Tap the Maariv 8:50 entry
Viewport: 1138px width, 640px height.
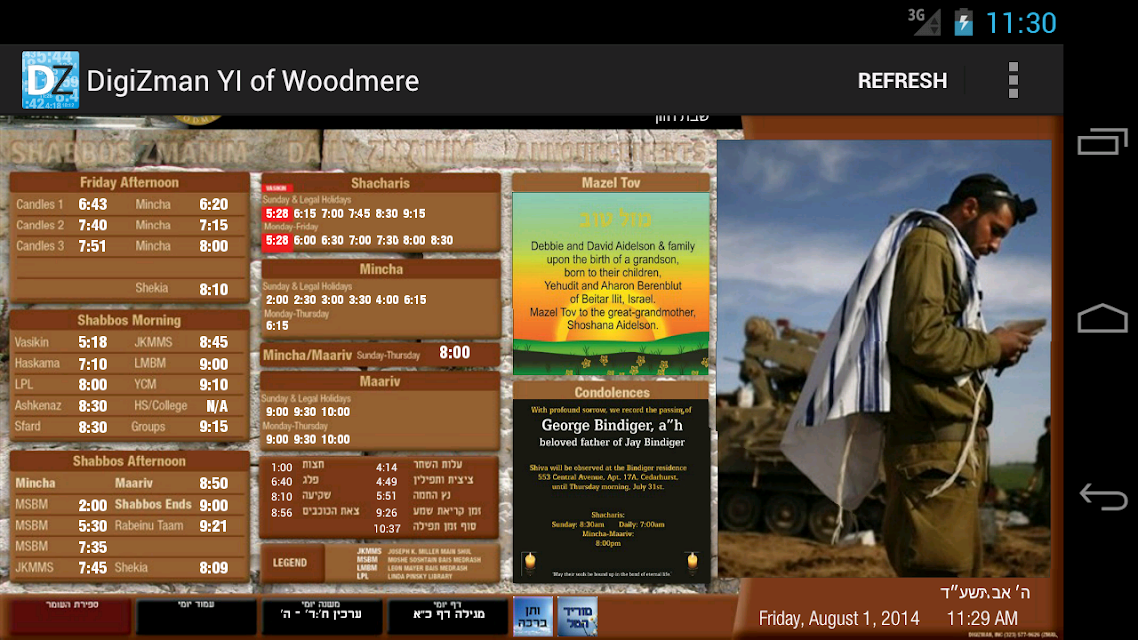[x=171, y=483]
